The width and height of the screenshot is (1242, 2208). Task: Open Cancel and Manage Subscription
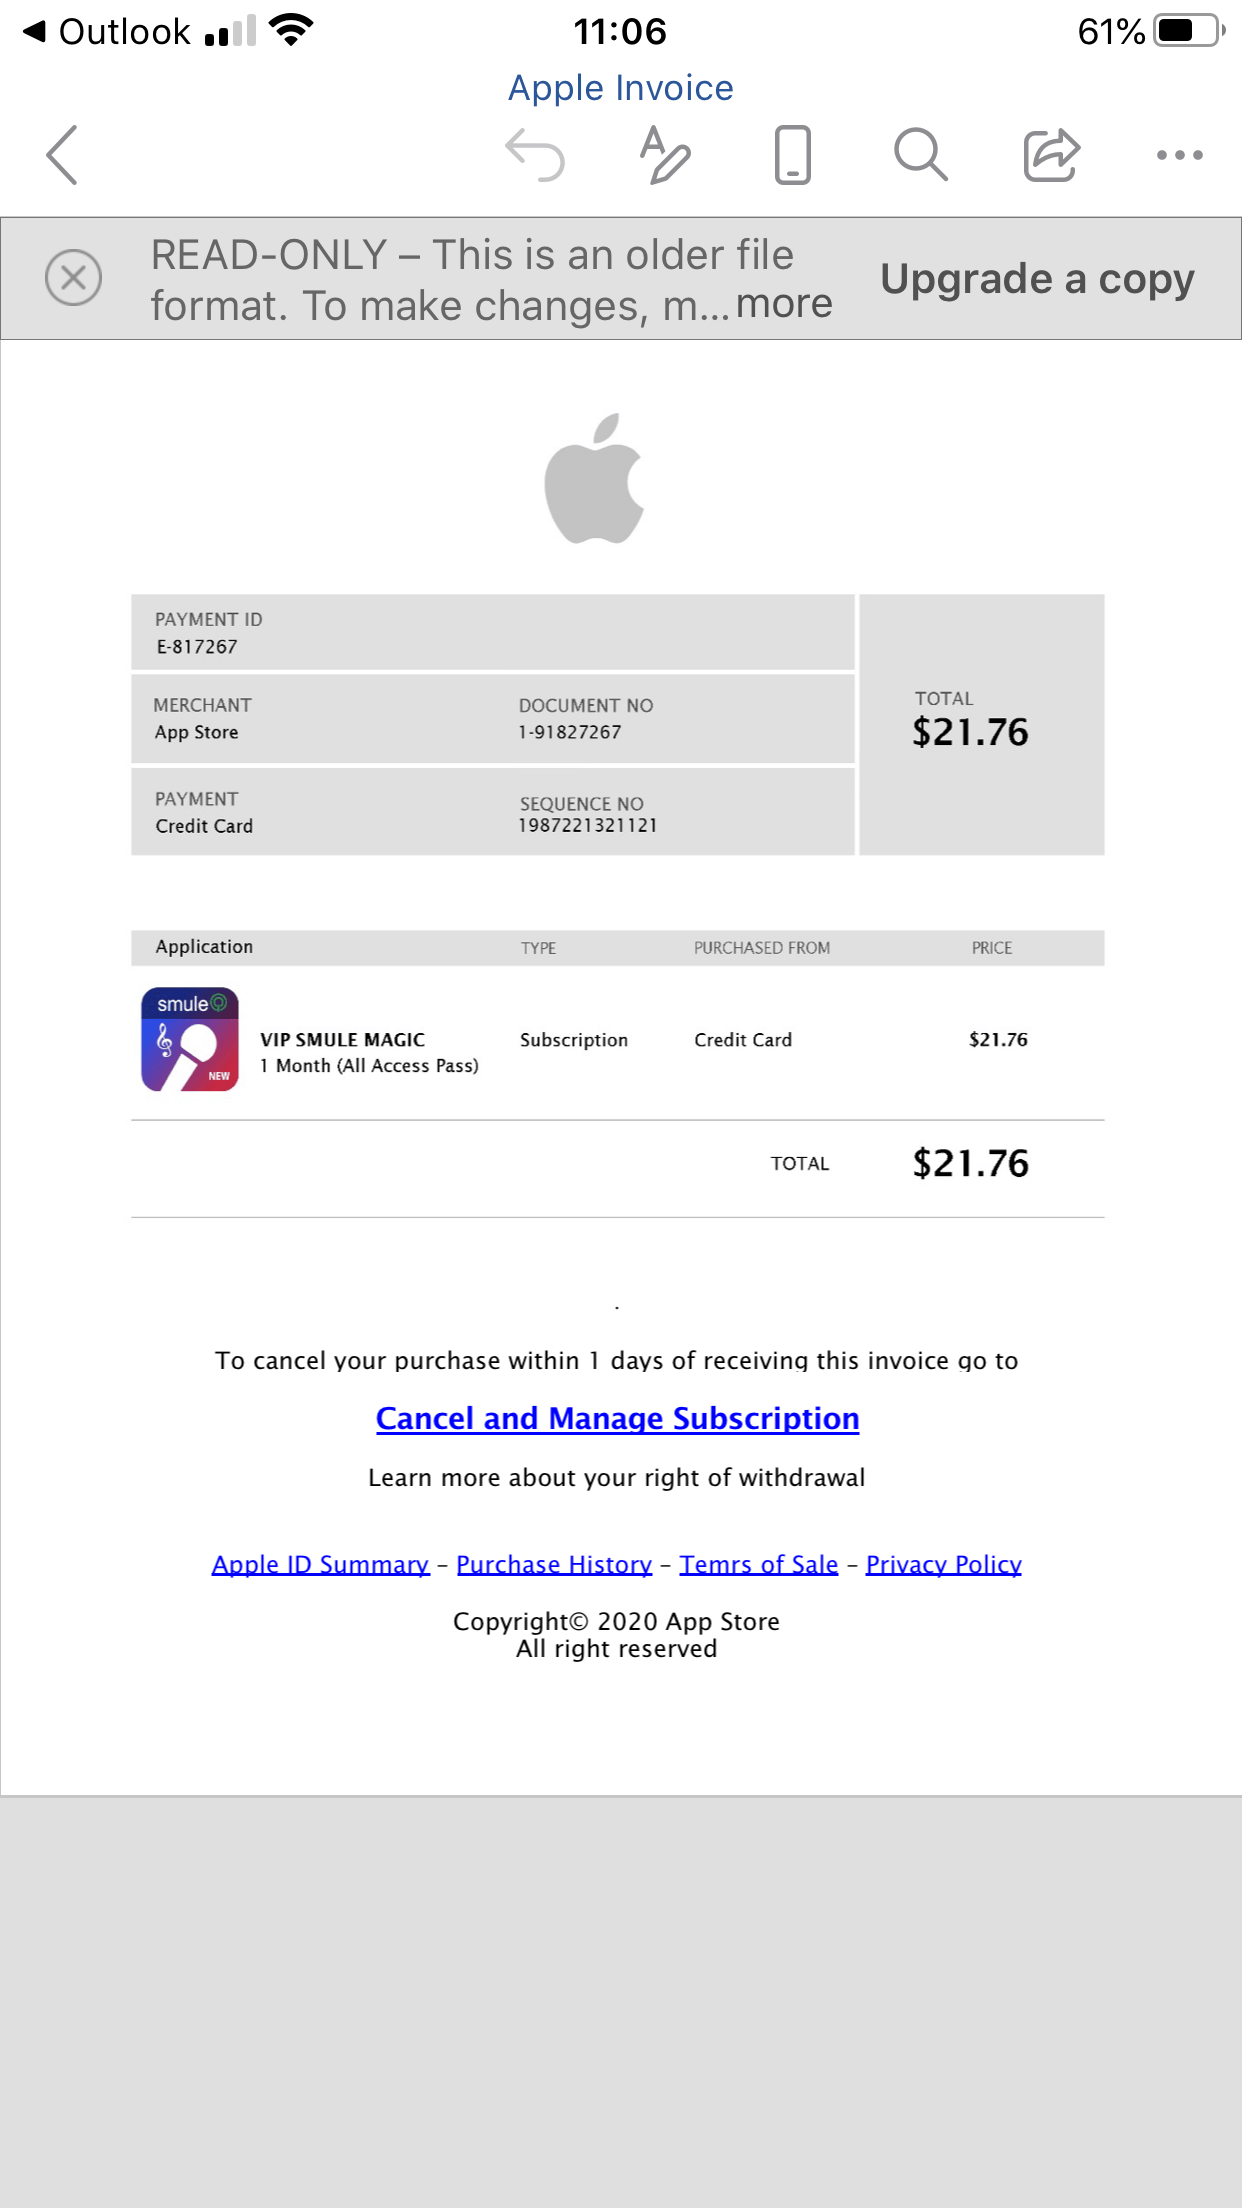617,1418
